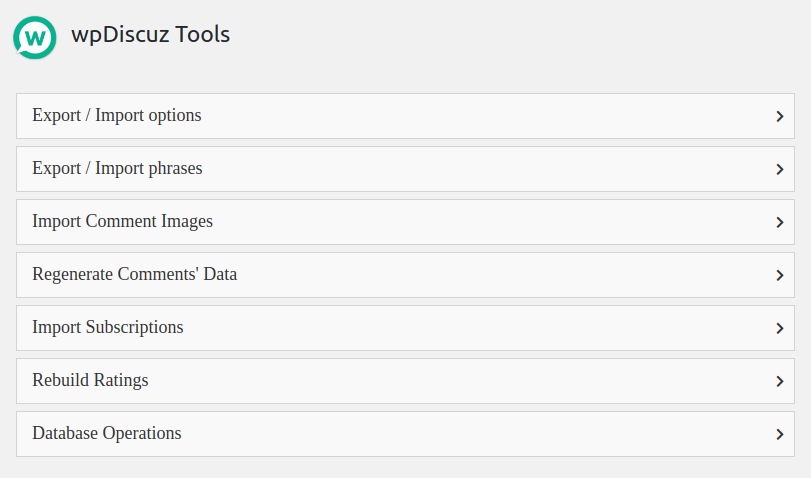Click the arrow icon for Regenerate Comments' Data
The height and width of the screenshot is (478, 811).
point(779,275)
